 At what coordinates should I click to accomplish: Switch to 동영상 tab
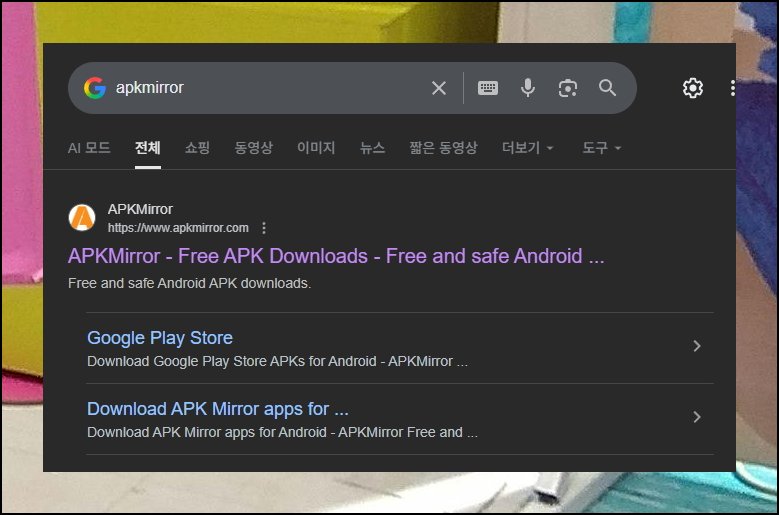pos(253,147)
